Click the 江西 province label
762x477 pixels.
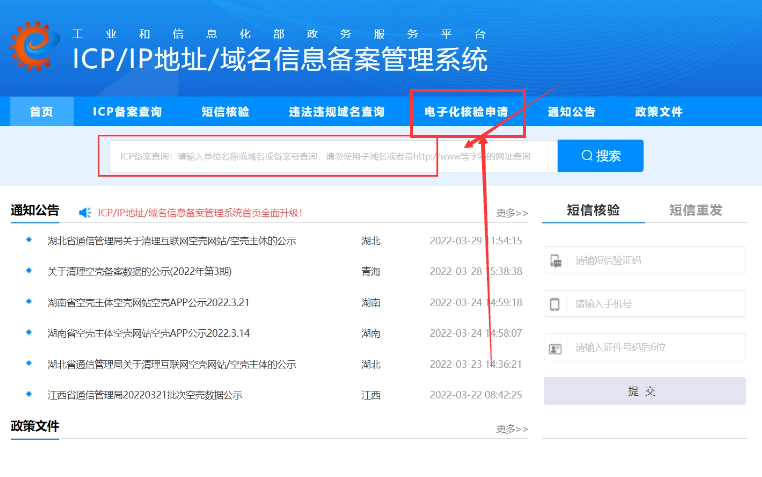click(x=371, y=395)
